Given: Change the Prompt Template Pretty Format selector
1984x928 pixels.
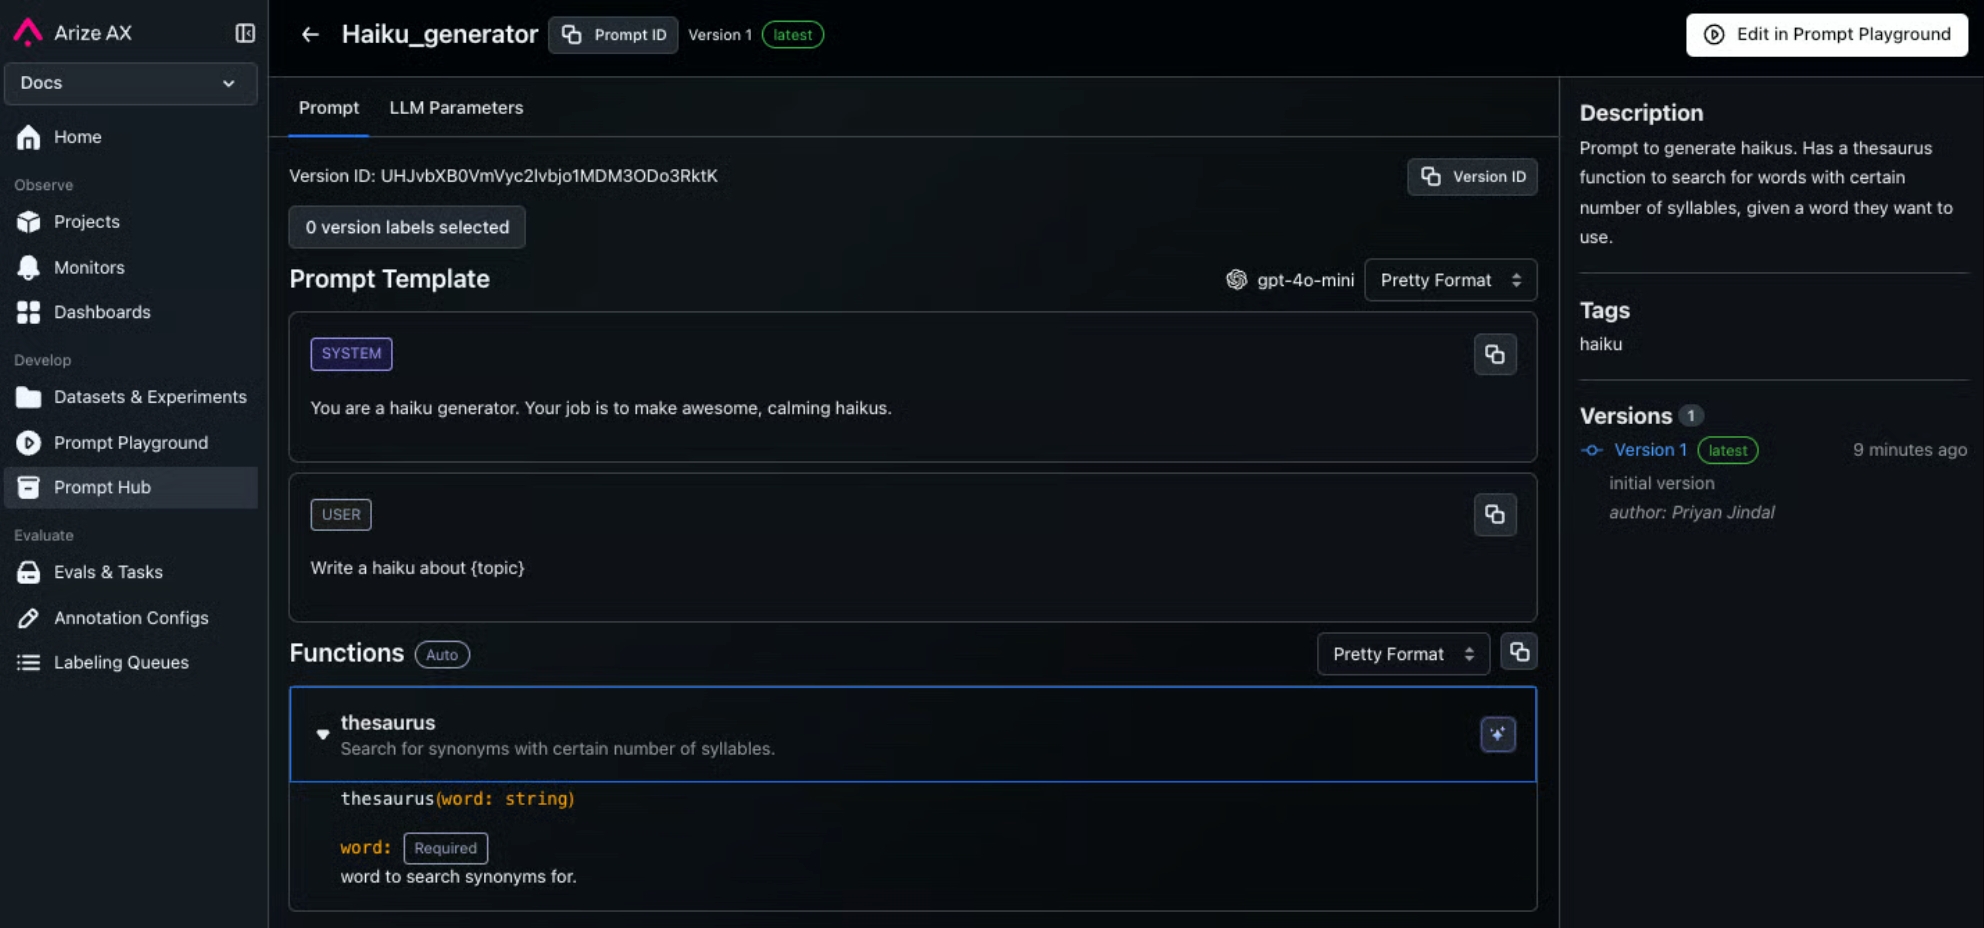Looking at the screenshot, I should point(1449,280).
